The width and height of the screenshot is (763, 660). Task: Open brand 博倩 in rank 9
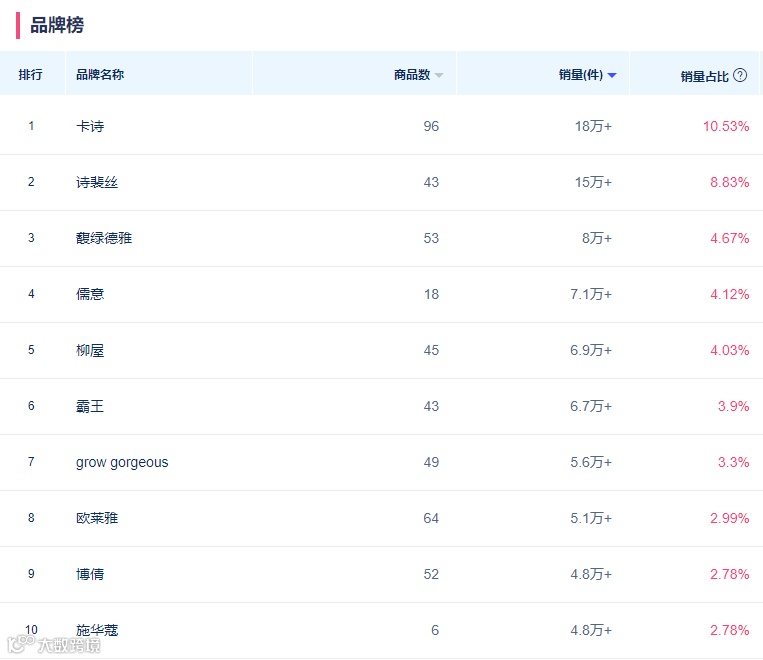[90, 574]
